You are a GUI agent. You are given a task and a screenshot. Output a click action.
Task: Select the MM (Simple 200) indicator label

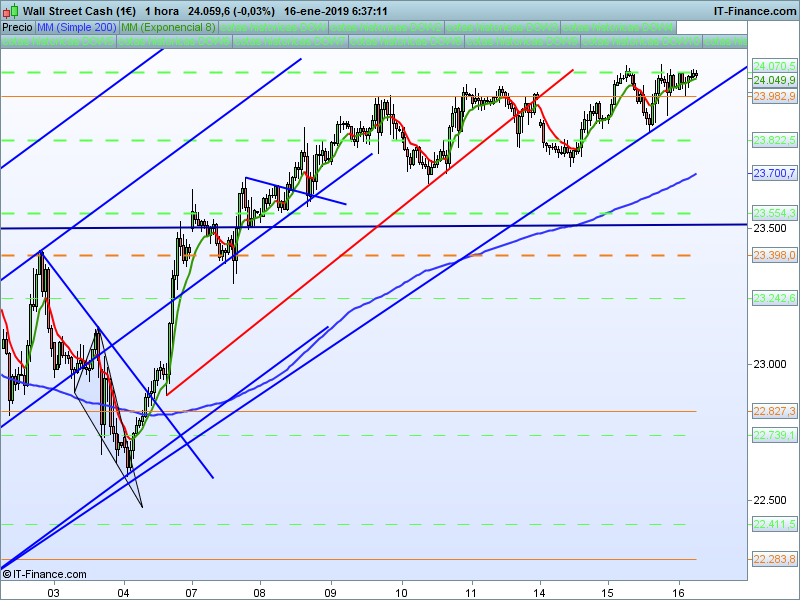point(77,27)
